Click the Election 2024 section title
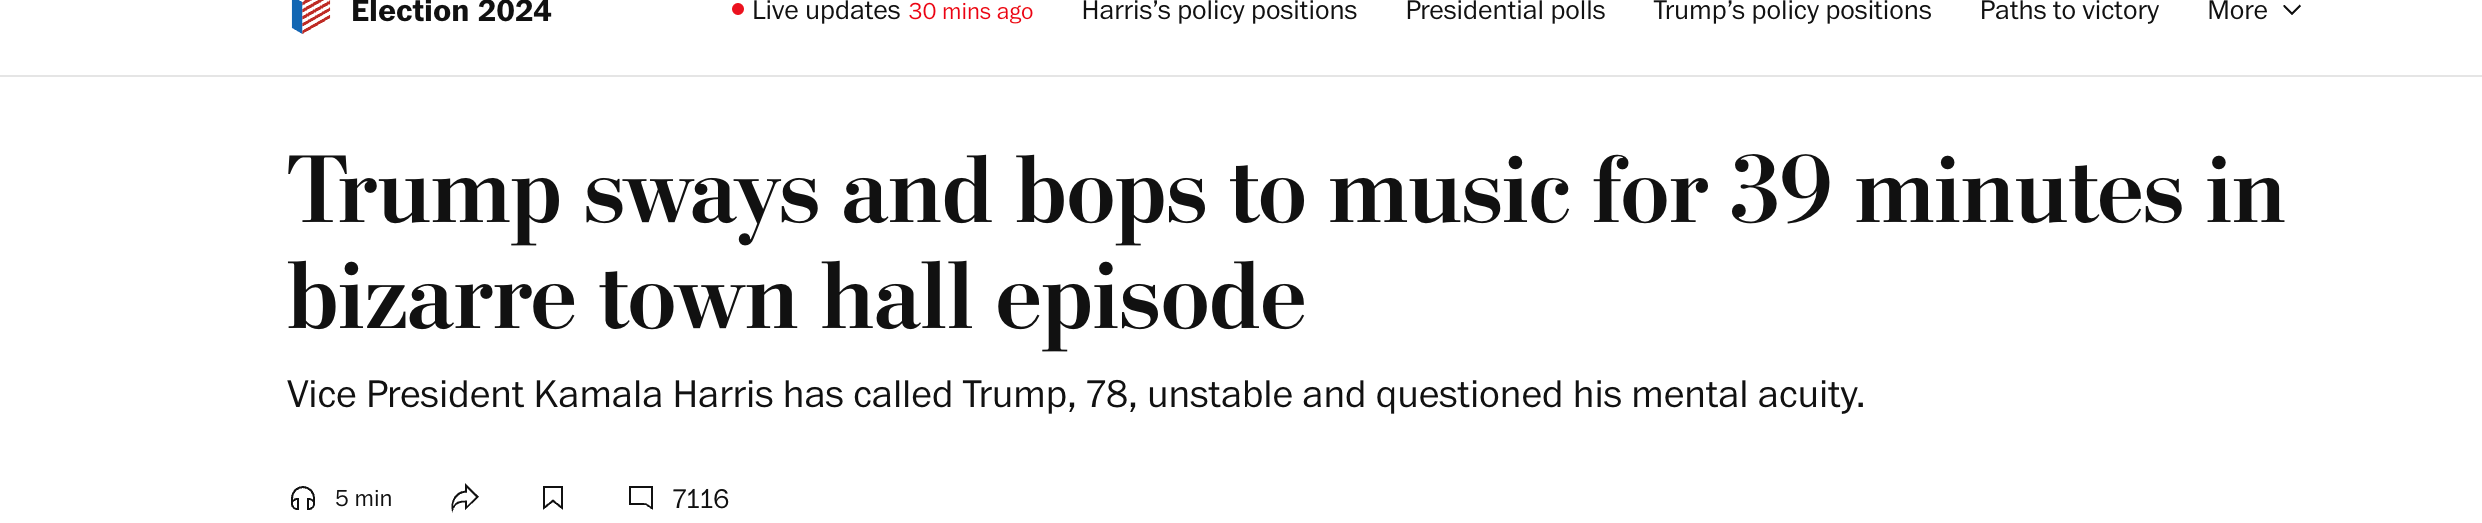The height and width of the screenshot is (523, 2482). pos(451,12)
